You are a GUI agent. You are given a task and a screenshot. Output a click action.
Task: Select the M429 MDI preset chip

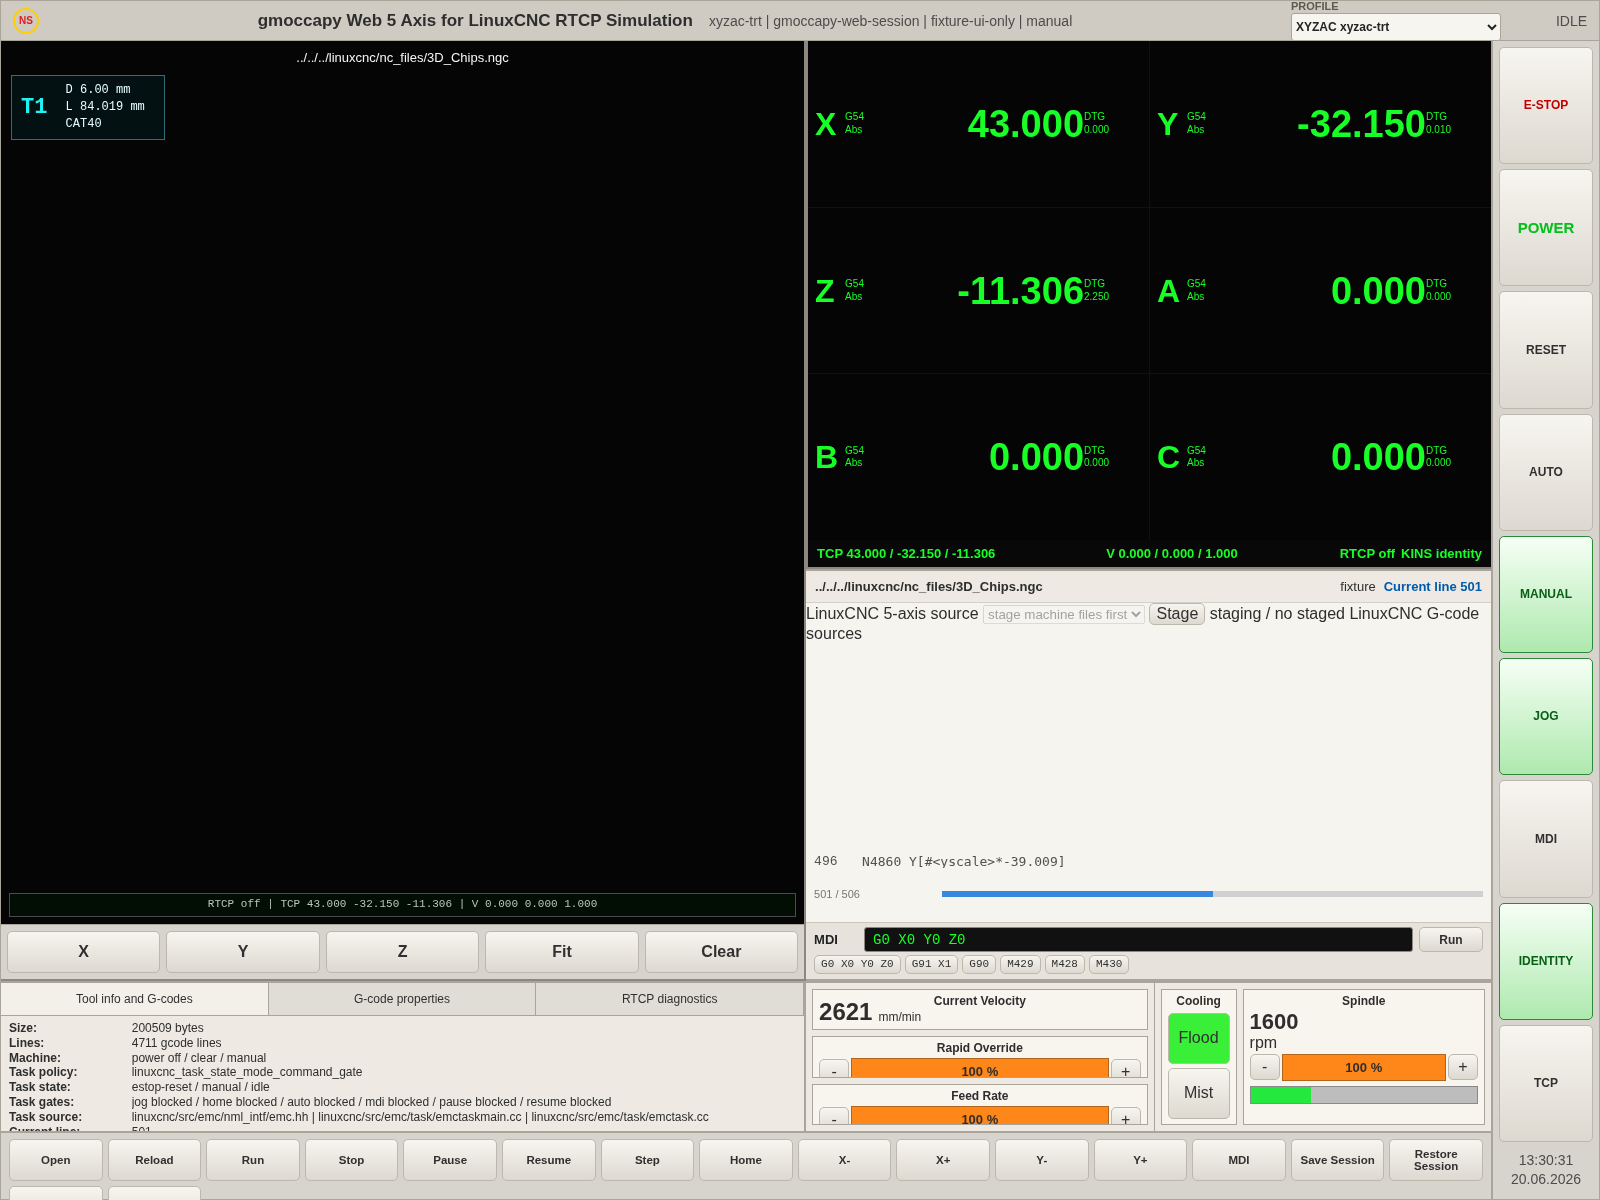[x=1020, y=964]
